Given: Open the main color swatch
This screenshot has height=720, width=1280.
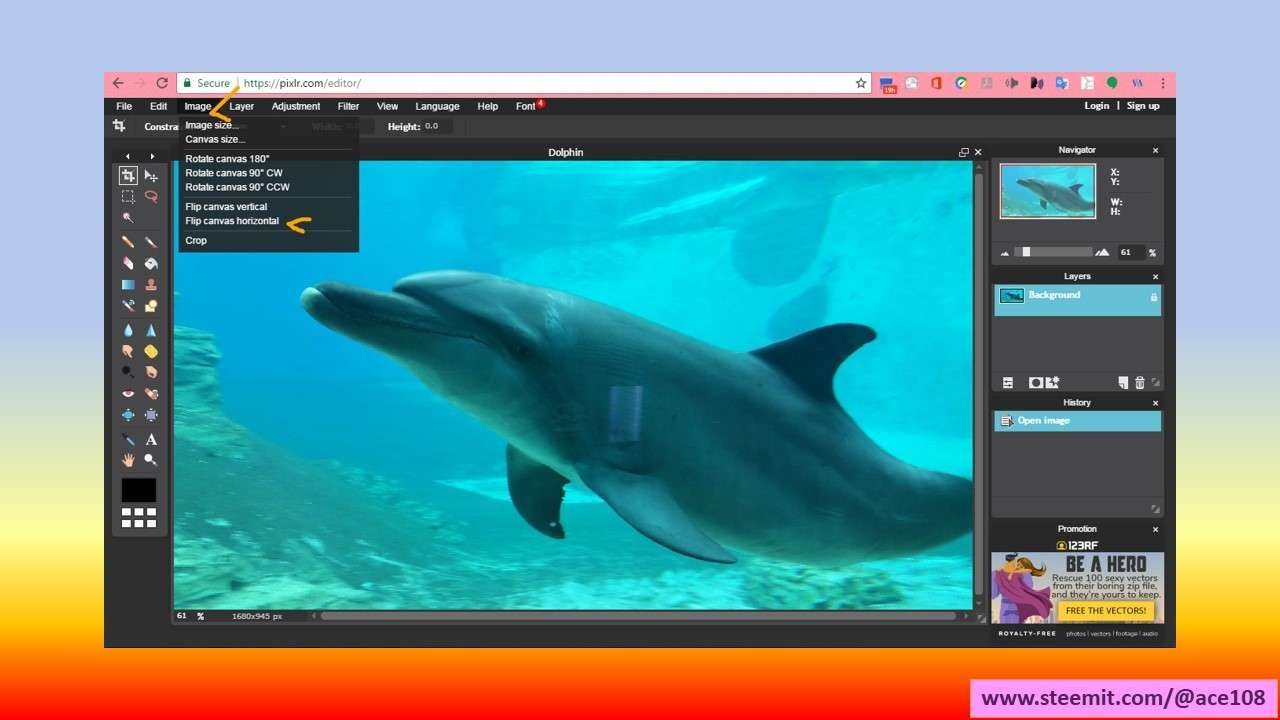Looking at the screenshot, I should click(x=139, y=490).
